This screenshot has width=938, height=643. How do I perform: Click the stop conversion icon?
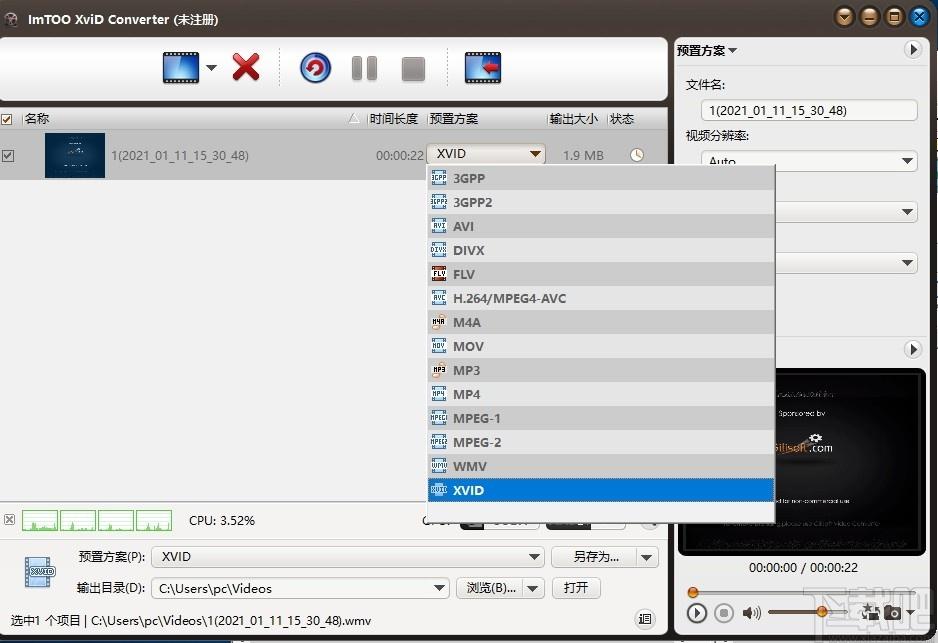[x=413, y=68]
